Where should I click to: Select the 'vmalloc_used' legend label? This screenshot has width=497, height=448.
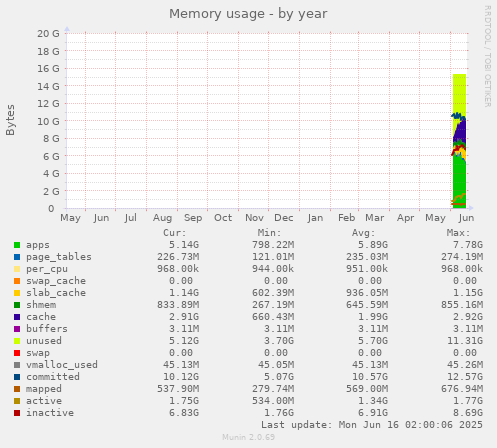click(62, 365)
